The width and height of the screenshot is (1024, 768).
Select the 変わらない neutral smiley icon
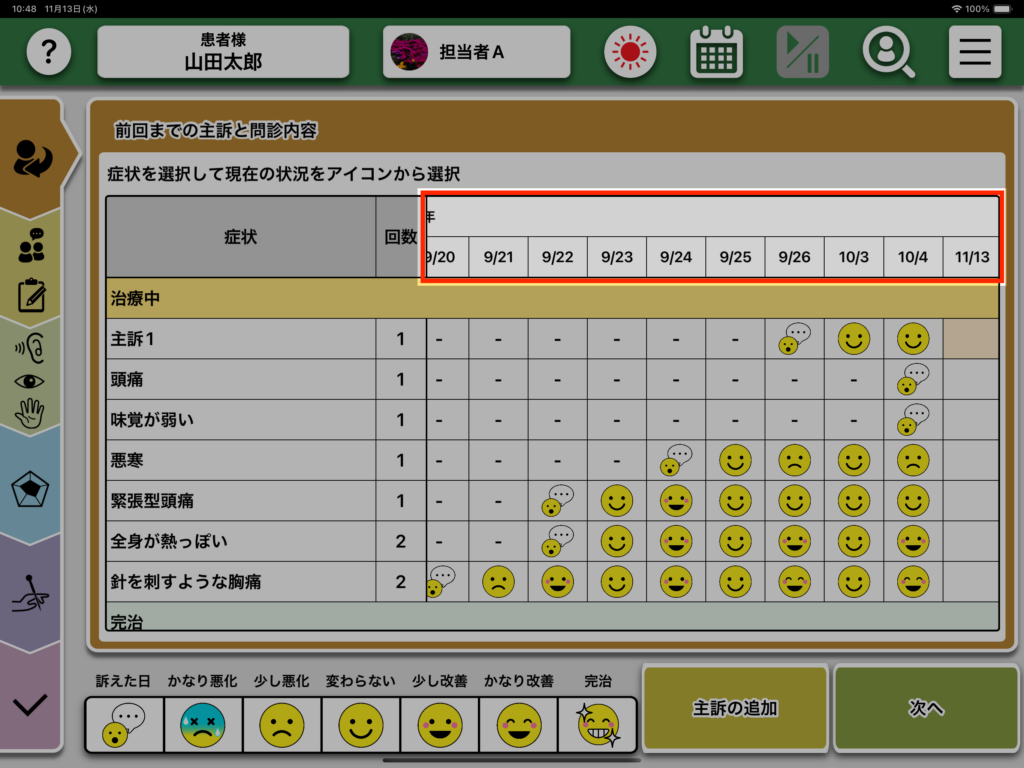[x=360, y=724]
